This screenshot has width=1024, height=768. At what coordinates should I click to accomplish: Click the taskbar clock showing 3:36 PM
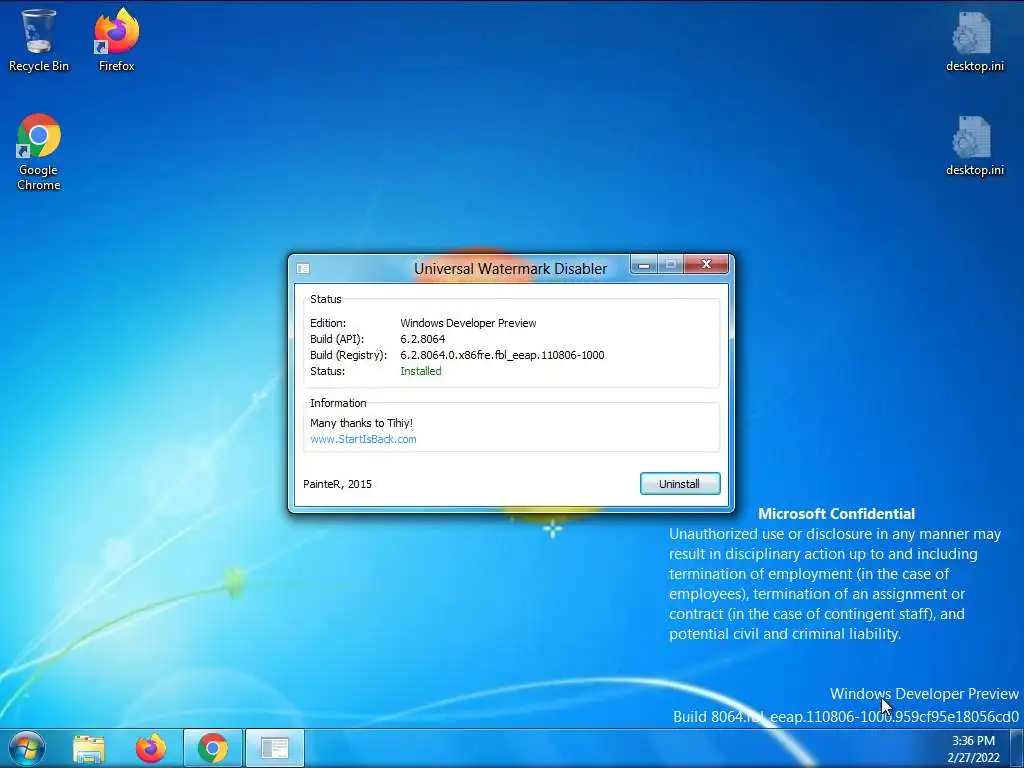[x=973, y=741]
